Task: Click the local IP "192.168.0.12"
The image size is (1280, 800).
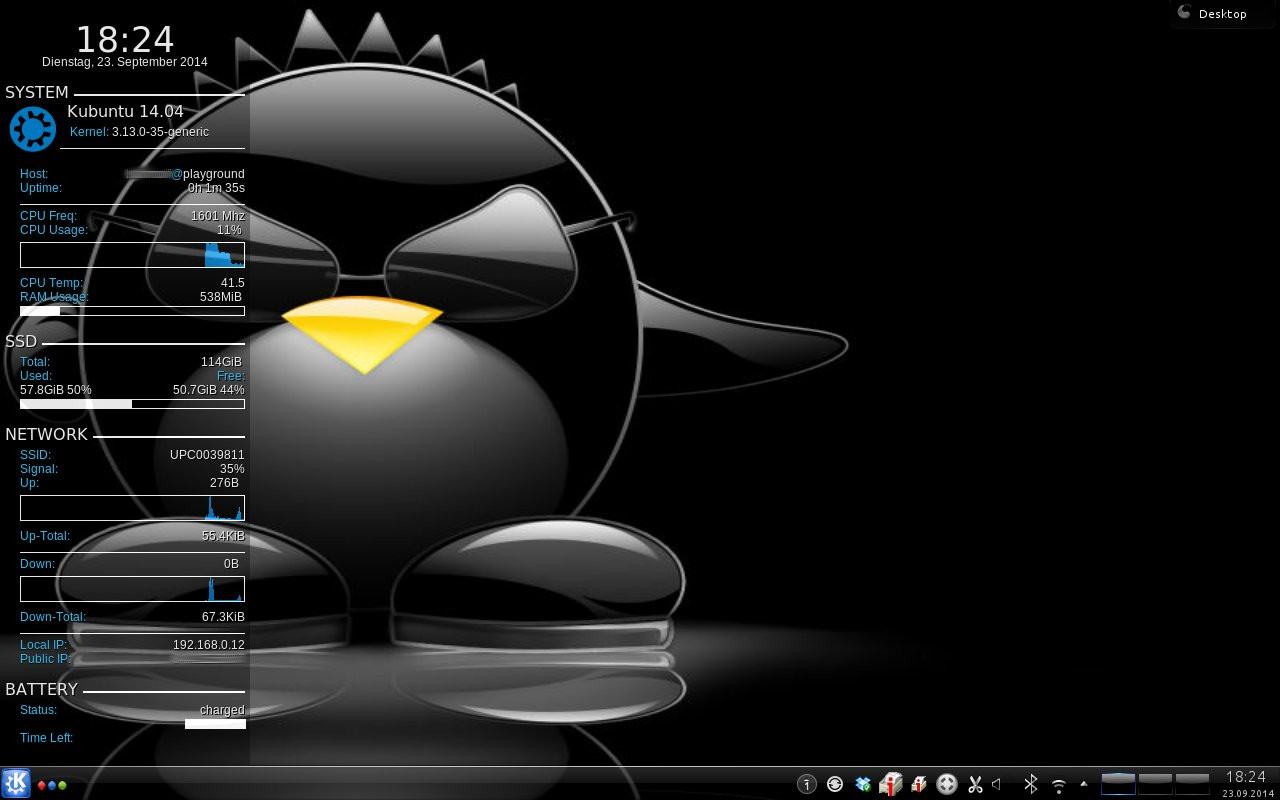Action: [209, 645]
